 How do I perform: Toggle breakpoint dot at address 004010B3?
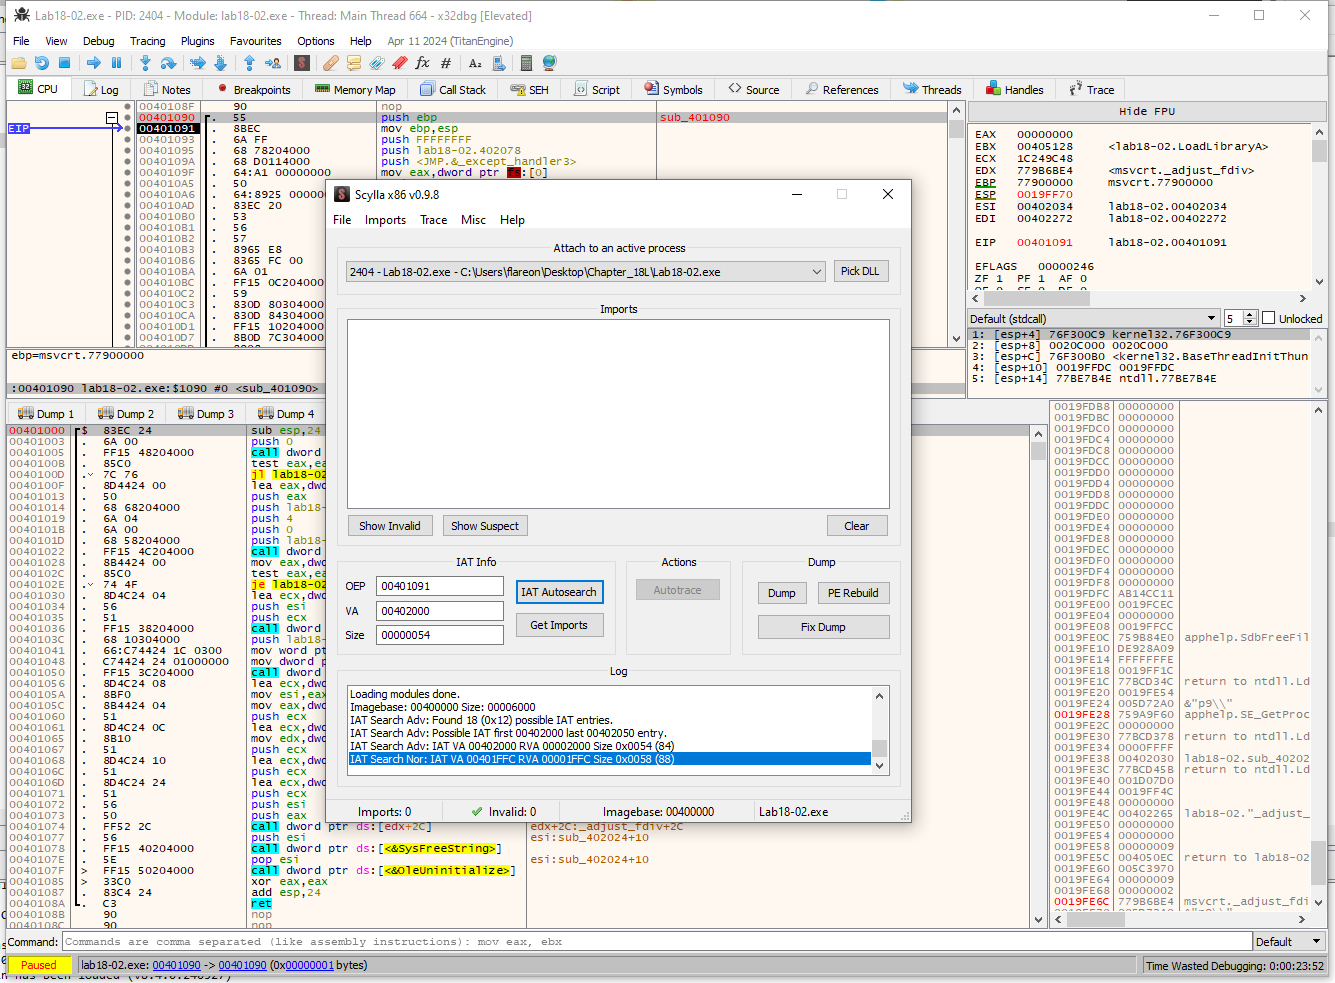(x=127, y=249)
